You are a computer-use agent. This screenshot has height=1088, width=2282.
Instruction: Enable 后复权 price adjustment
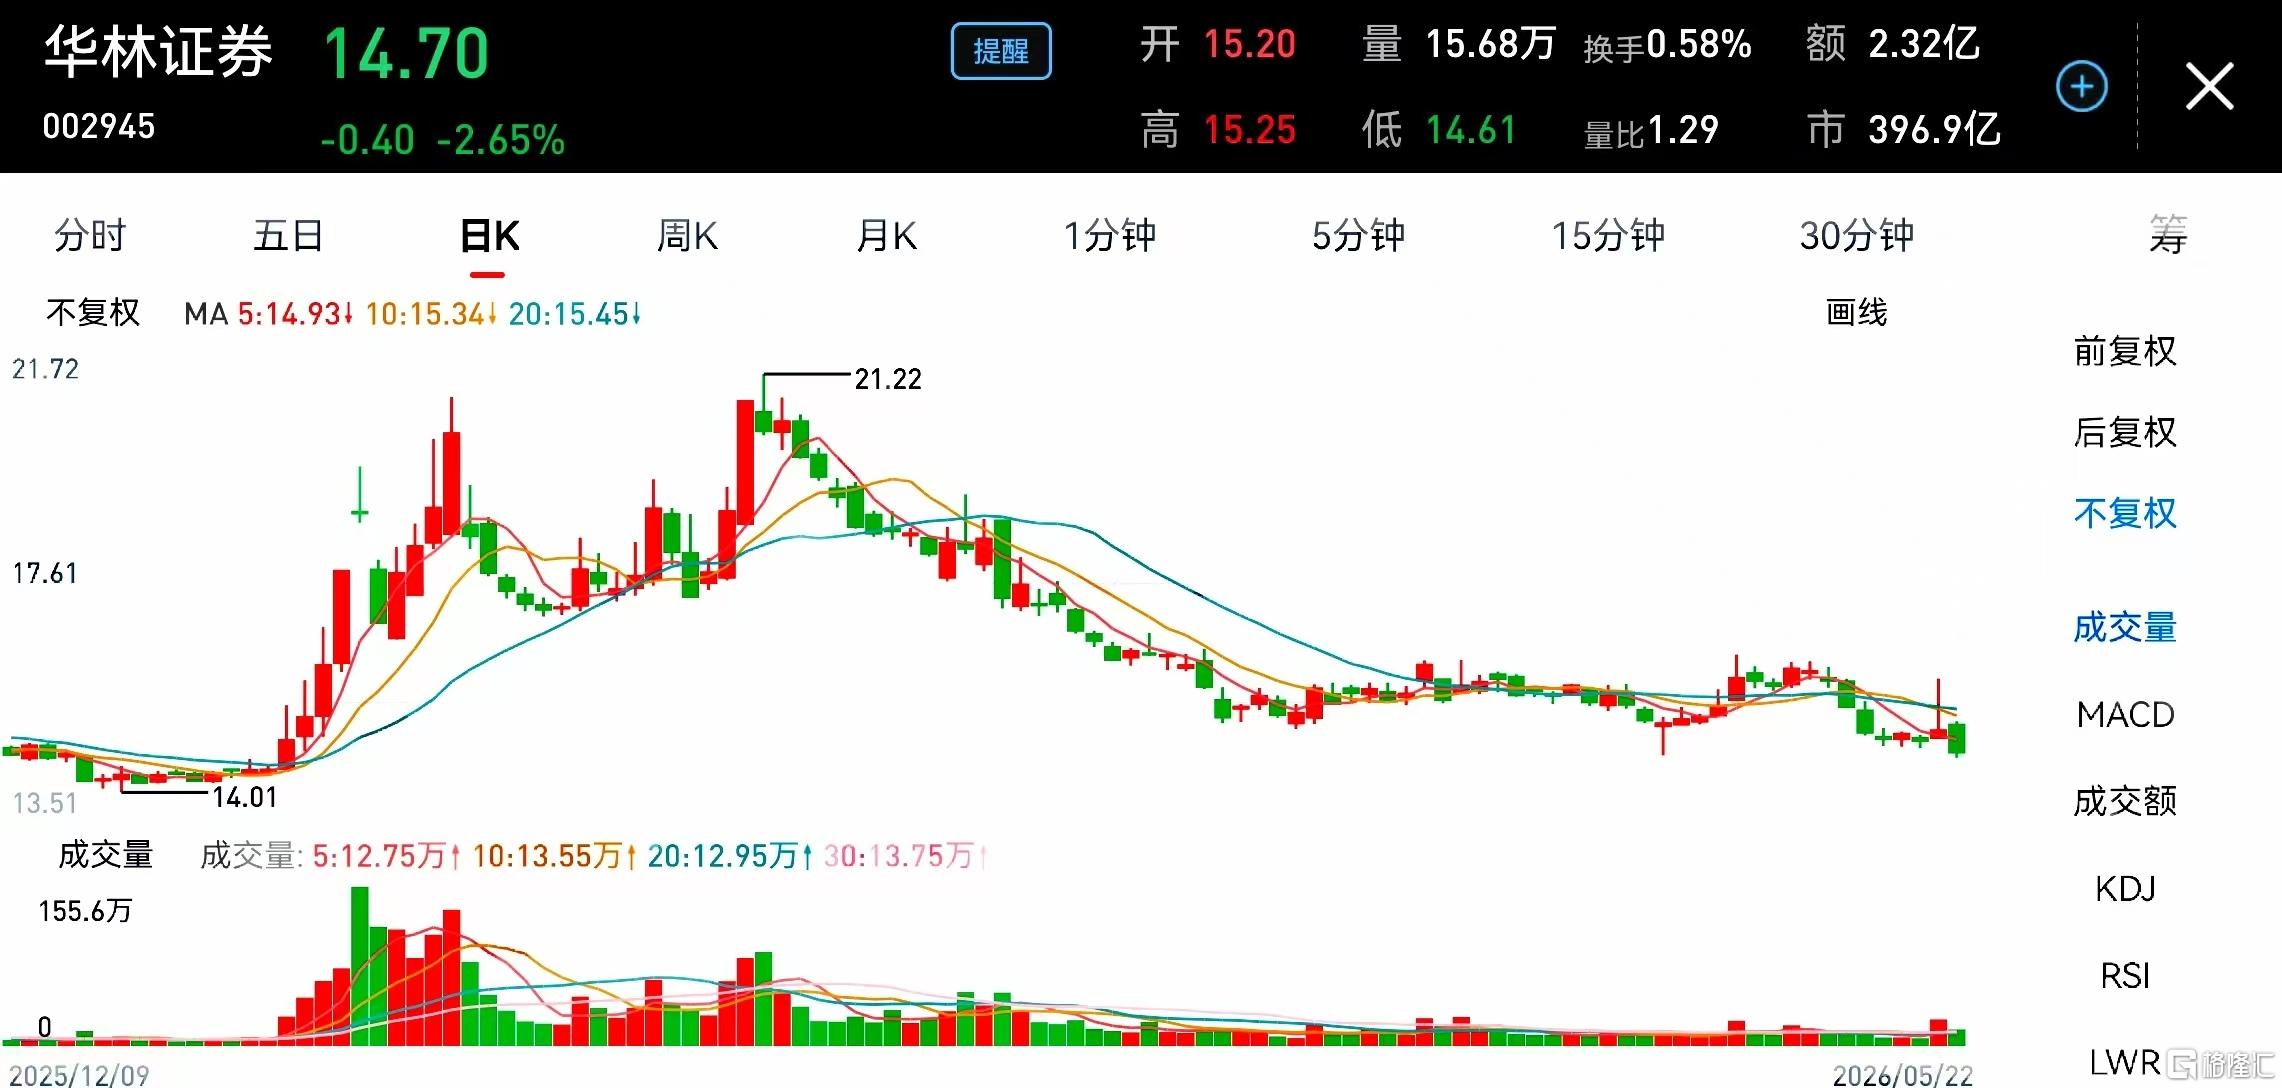[2125, 432]
